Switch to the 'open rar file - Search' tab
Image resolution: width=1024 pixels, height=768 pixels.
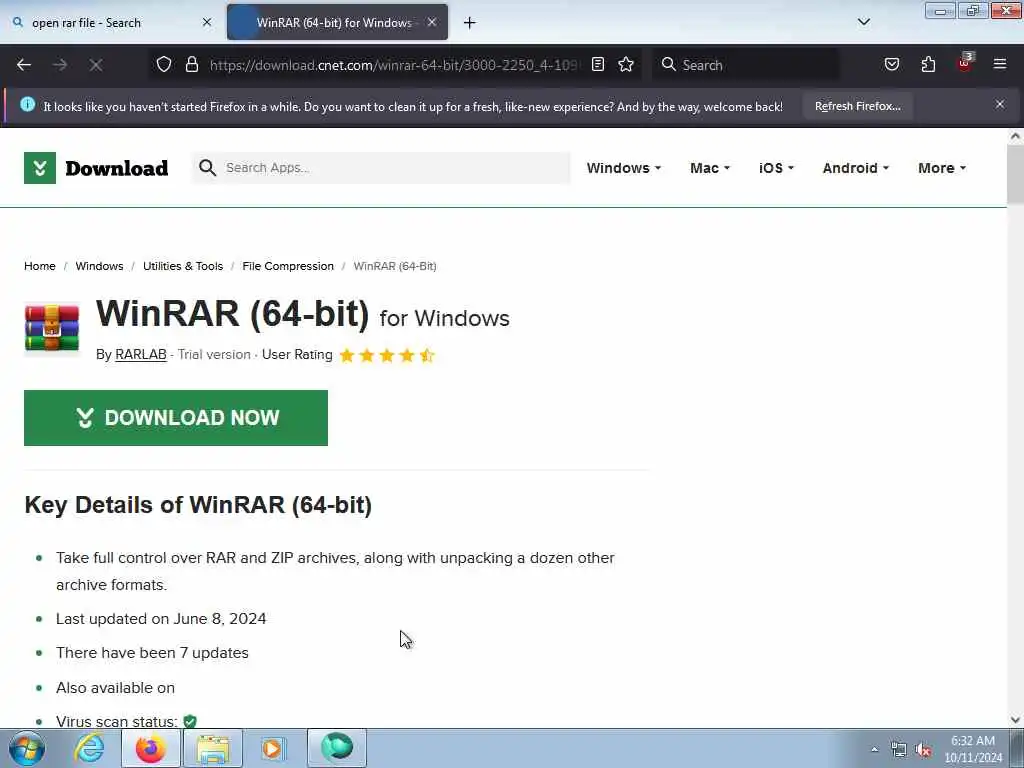tap(112, 22)
